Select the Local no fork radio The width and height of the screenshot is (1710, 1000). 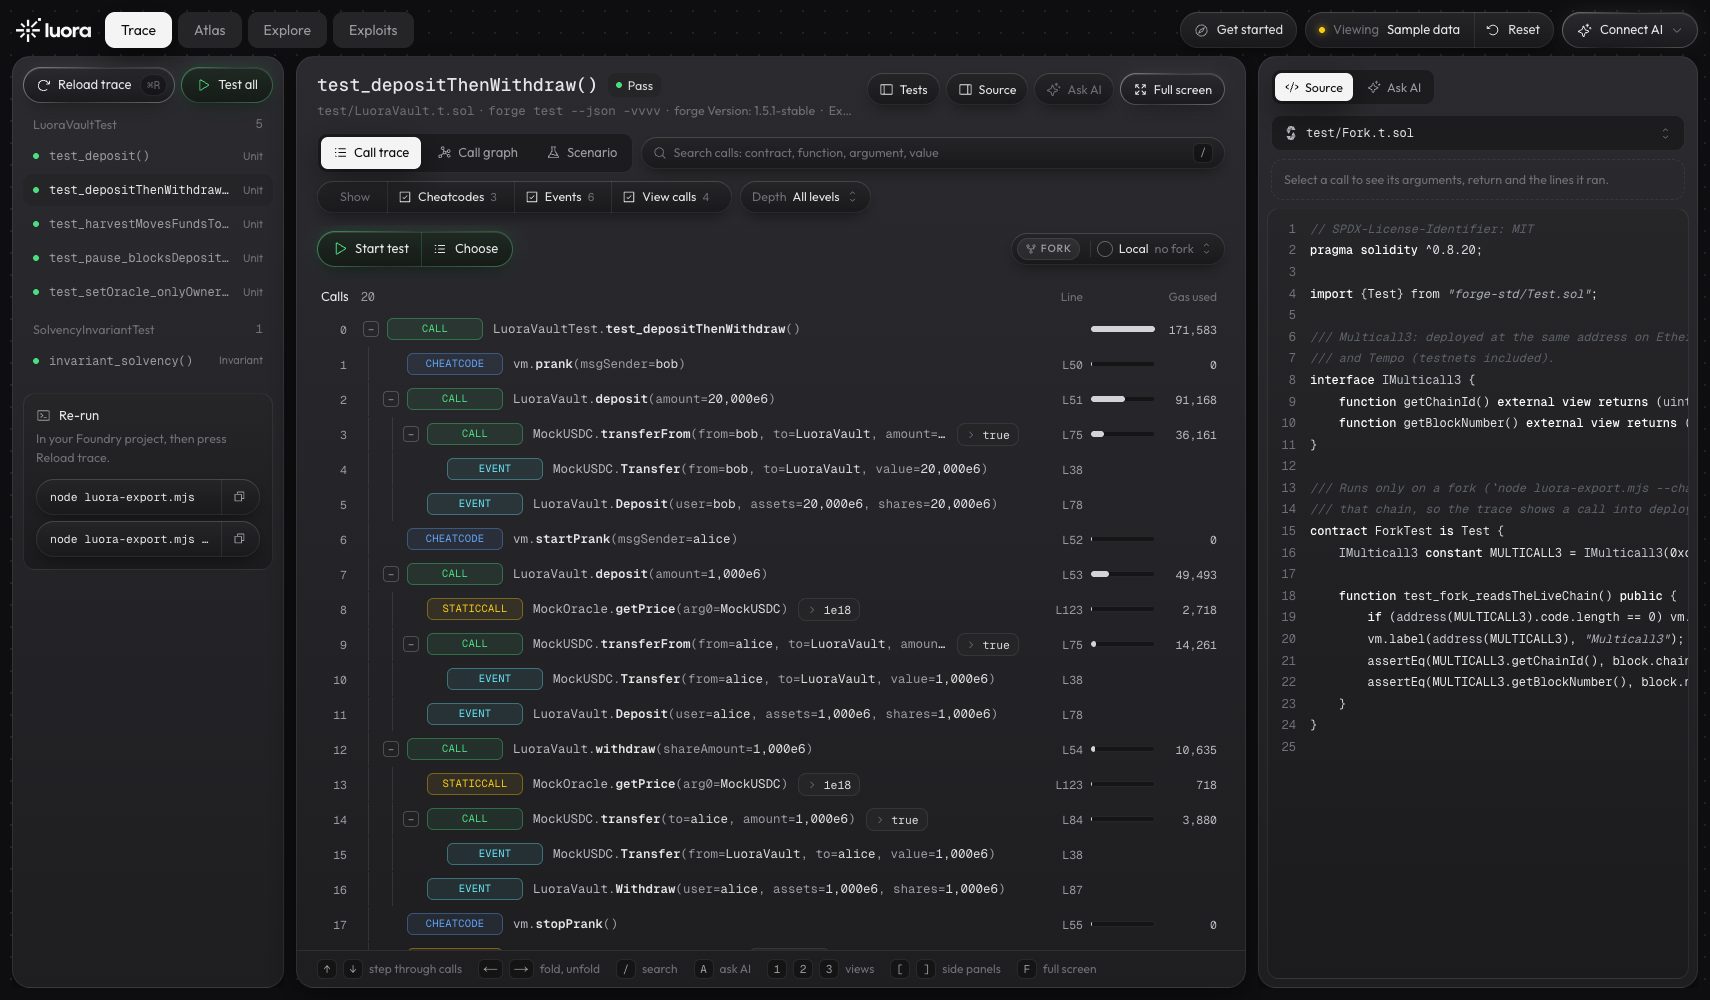[x=1105, y=249]
